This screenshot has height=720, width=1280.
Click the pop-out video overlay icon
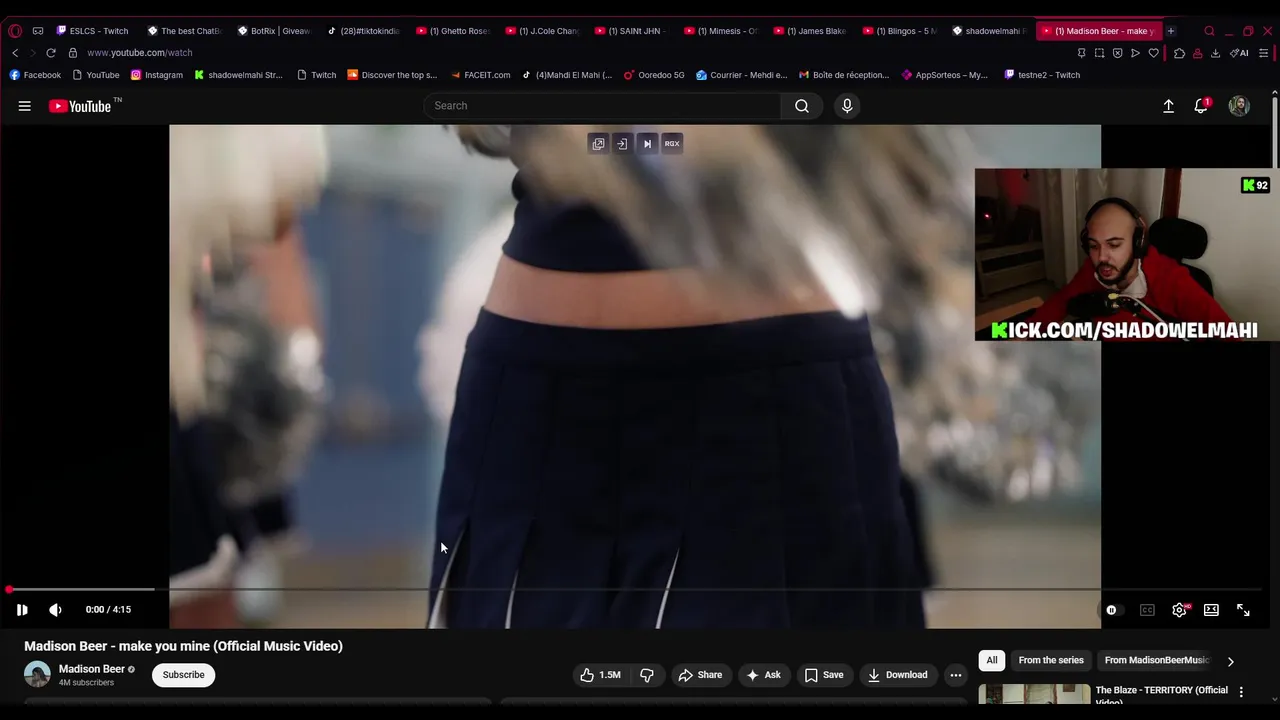pyautogui.click(x=598, y=144)
